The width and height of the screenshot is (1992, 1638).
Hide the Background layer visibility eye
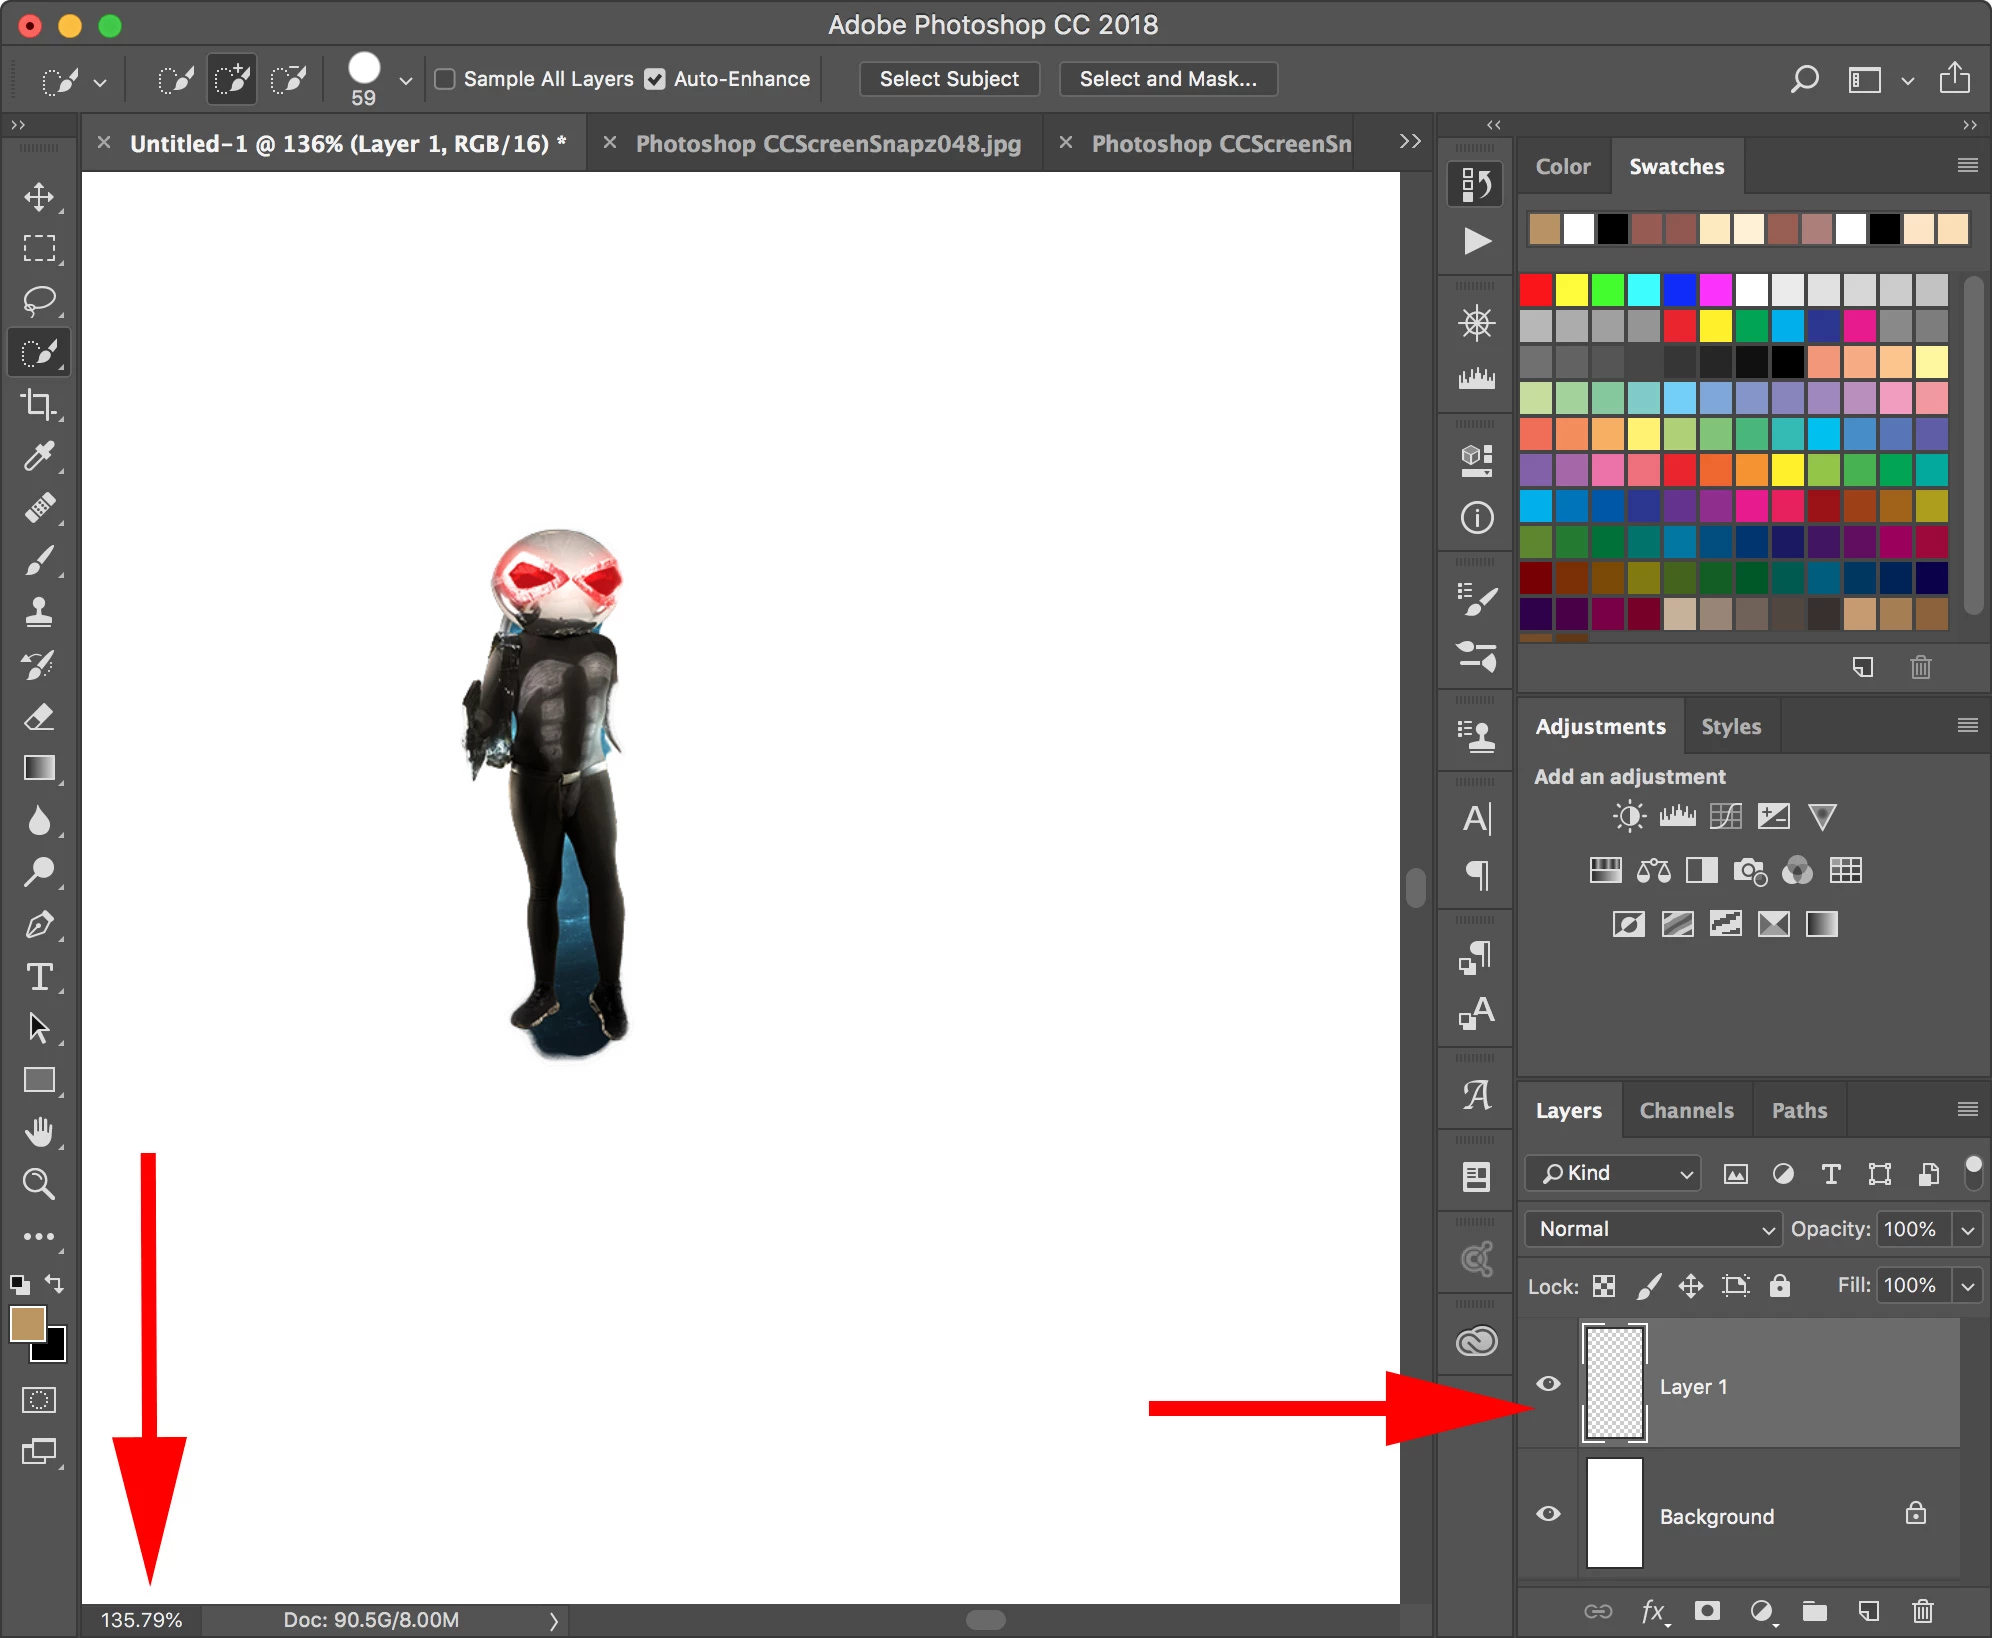(1548, 1514)
